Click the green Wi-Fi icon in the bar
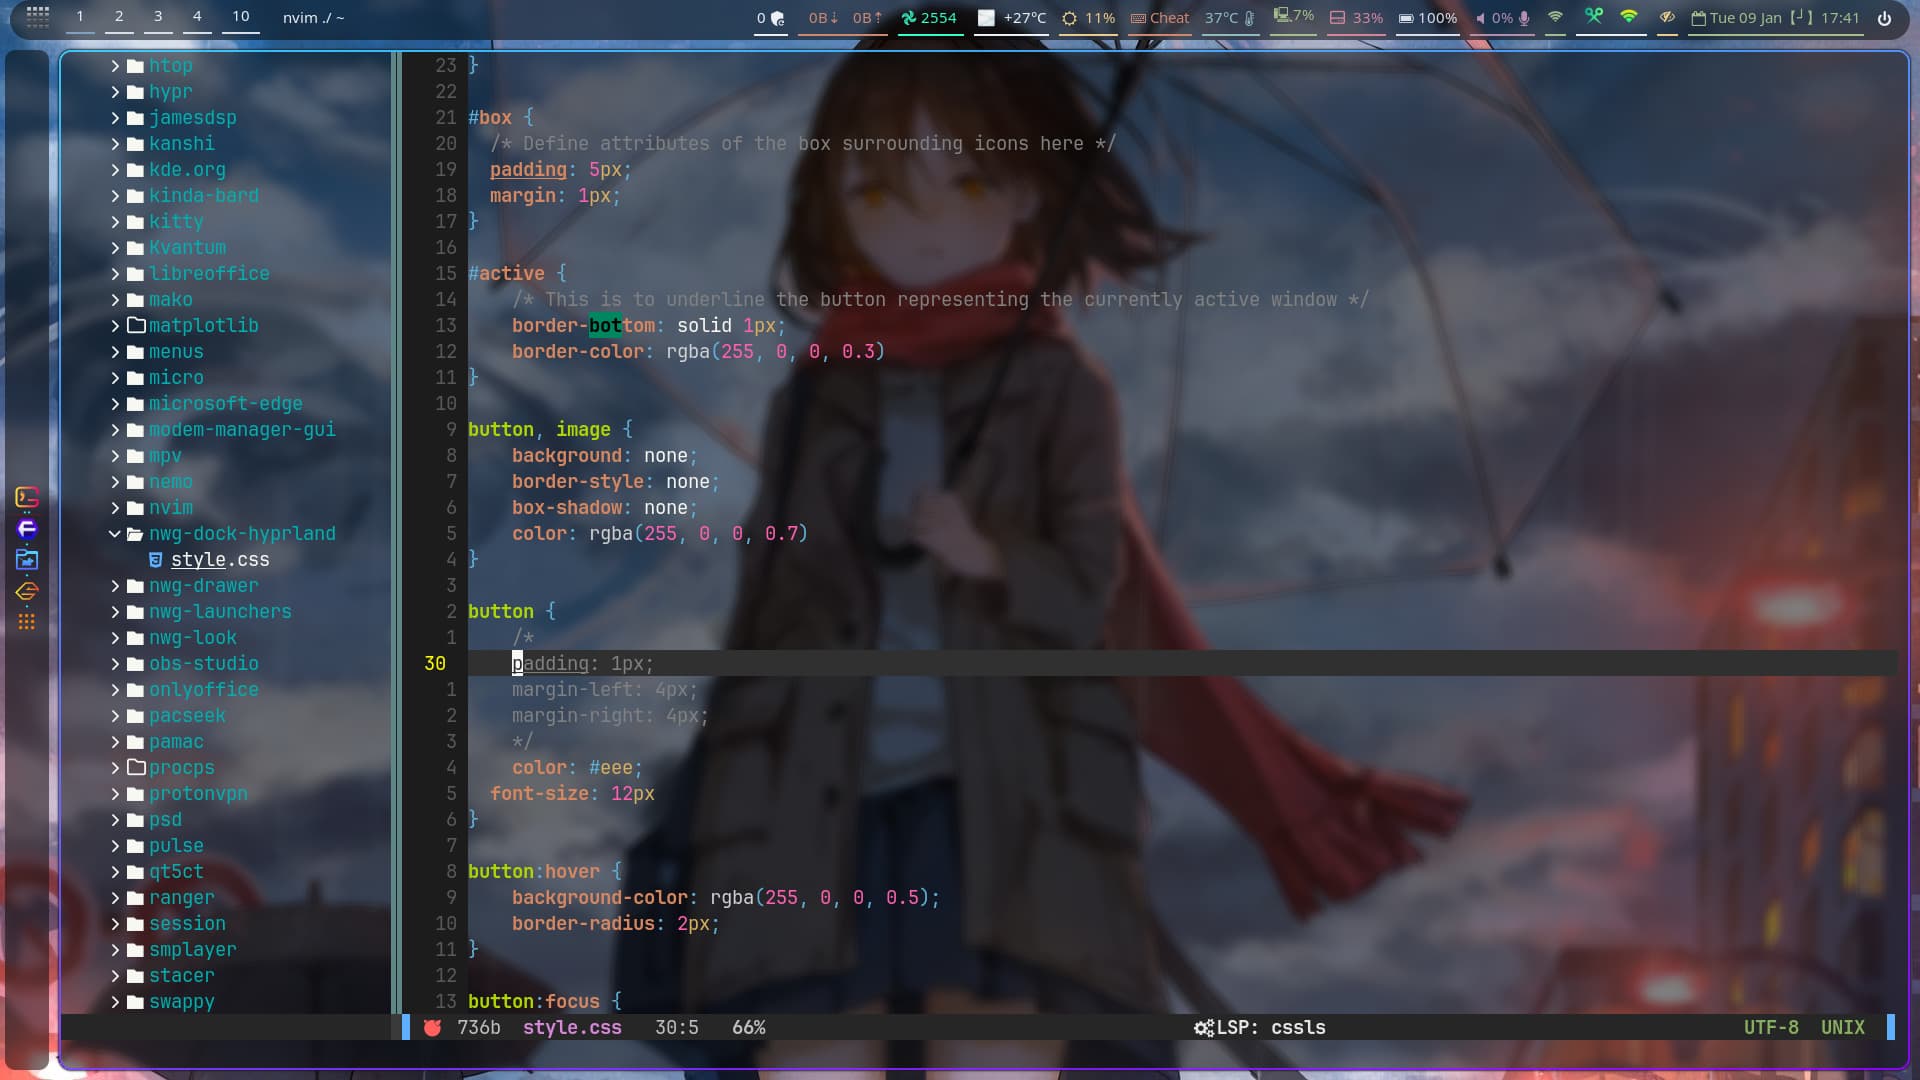Viewport: 1920px width, 1080px height. pyautogui.click(x=1629, y=17)
